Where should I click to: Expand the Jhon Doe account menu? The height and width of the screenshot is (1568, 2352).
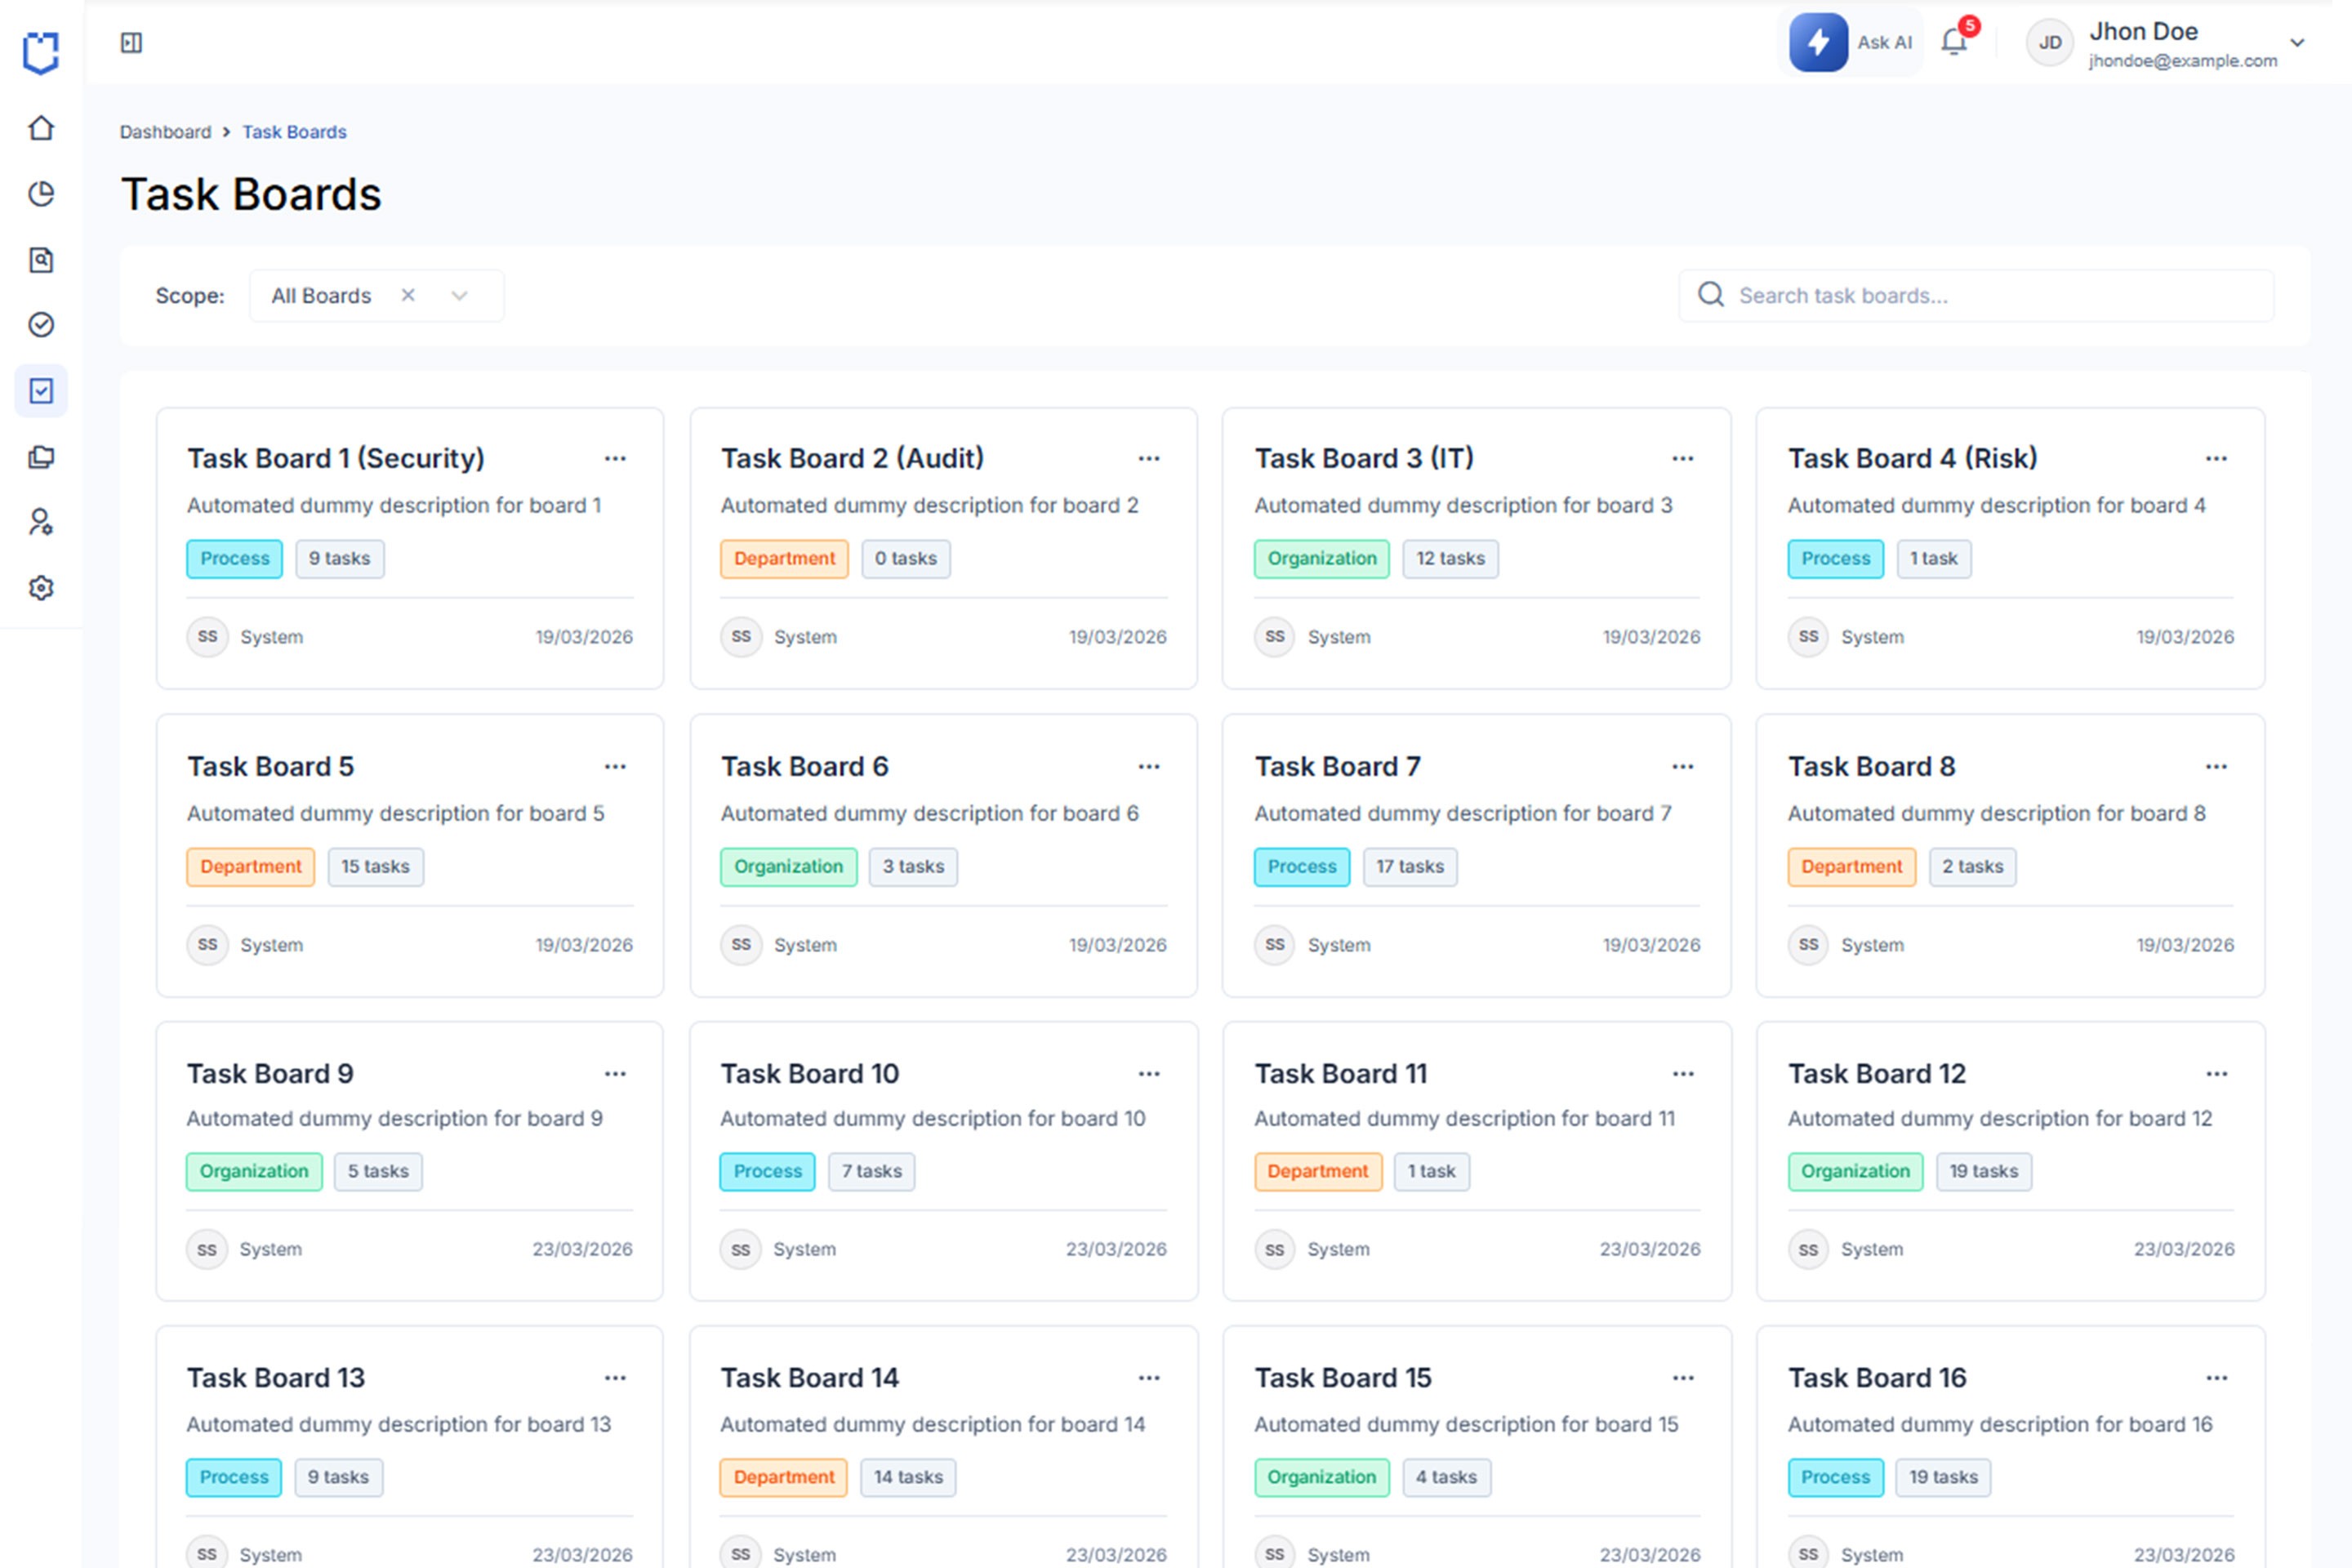[2297, 42]
